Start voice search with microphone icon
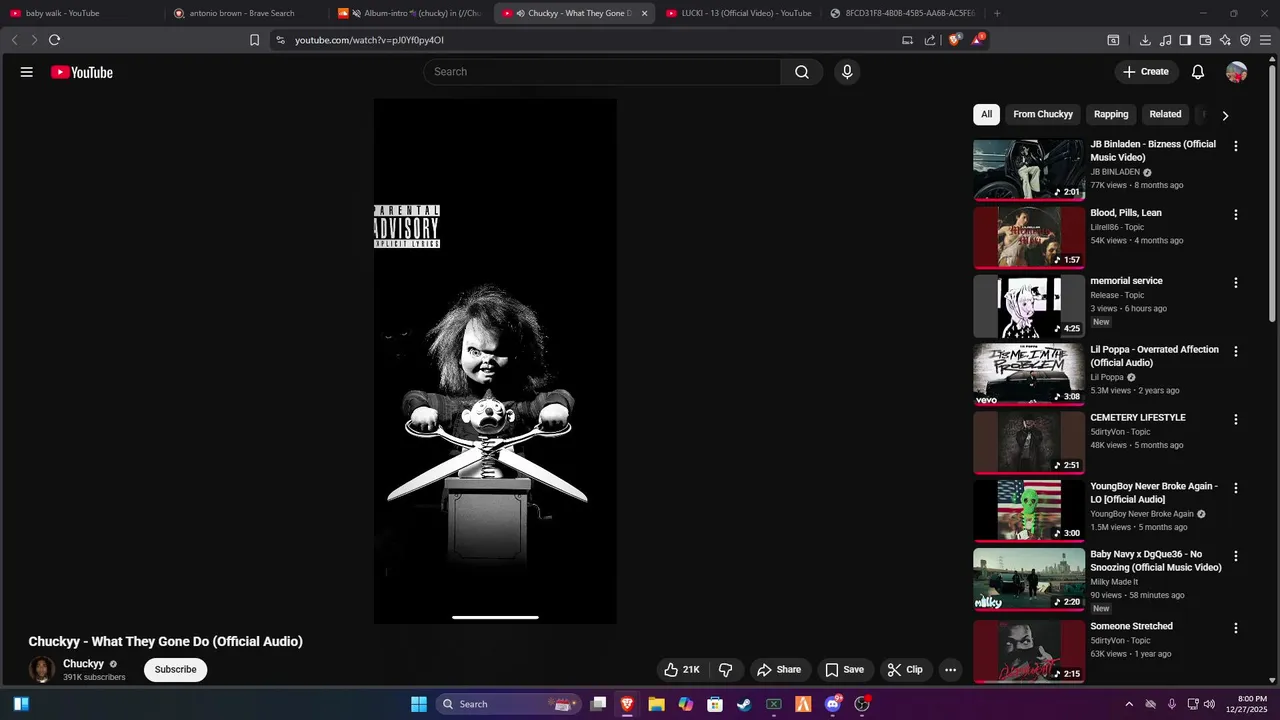Image resolution: width=1280 pixels, height=720 pixels. (x=847, y=72)
